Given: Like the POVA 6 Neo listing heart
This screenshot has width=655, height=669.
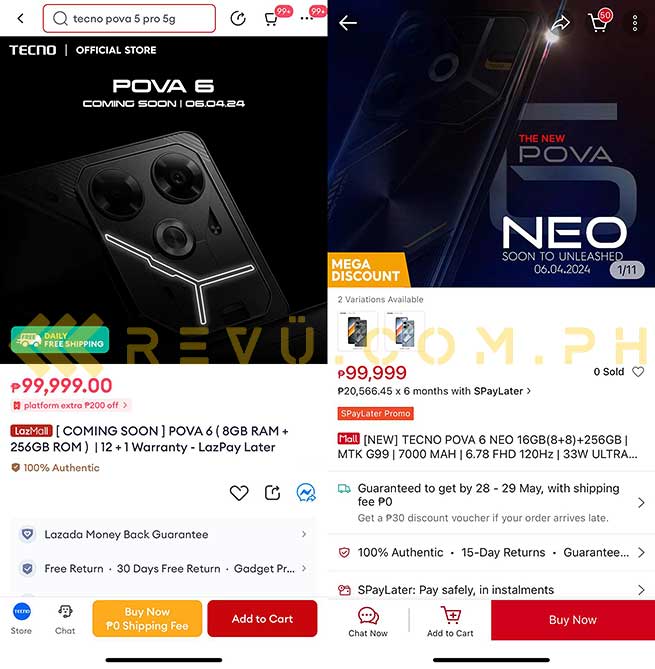Looking at the screenshot, I should pyautogui.click(x=638, y=372).
